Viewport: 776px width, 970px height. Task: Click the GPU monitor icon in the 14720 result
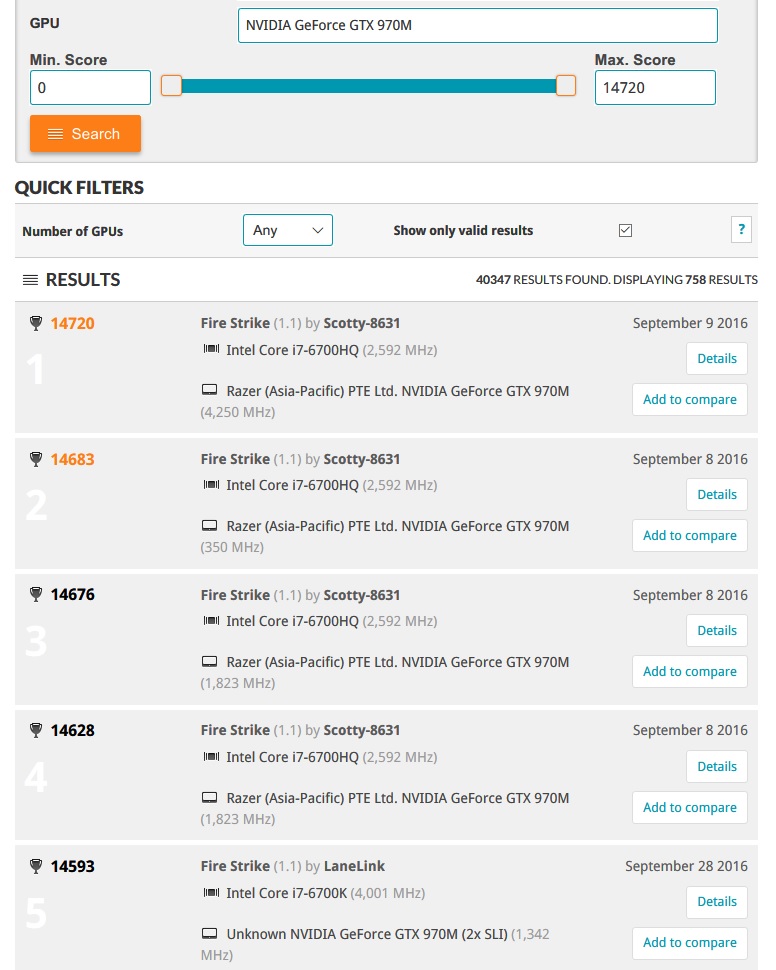click(x=210, y=390)
